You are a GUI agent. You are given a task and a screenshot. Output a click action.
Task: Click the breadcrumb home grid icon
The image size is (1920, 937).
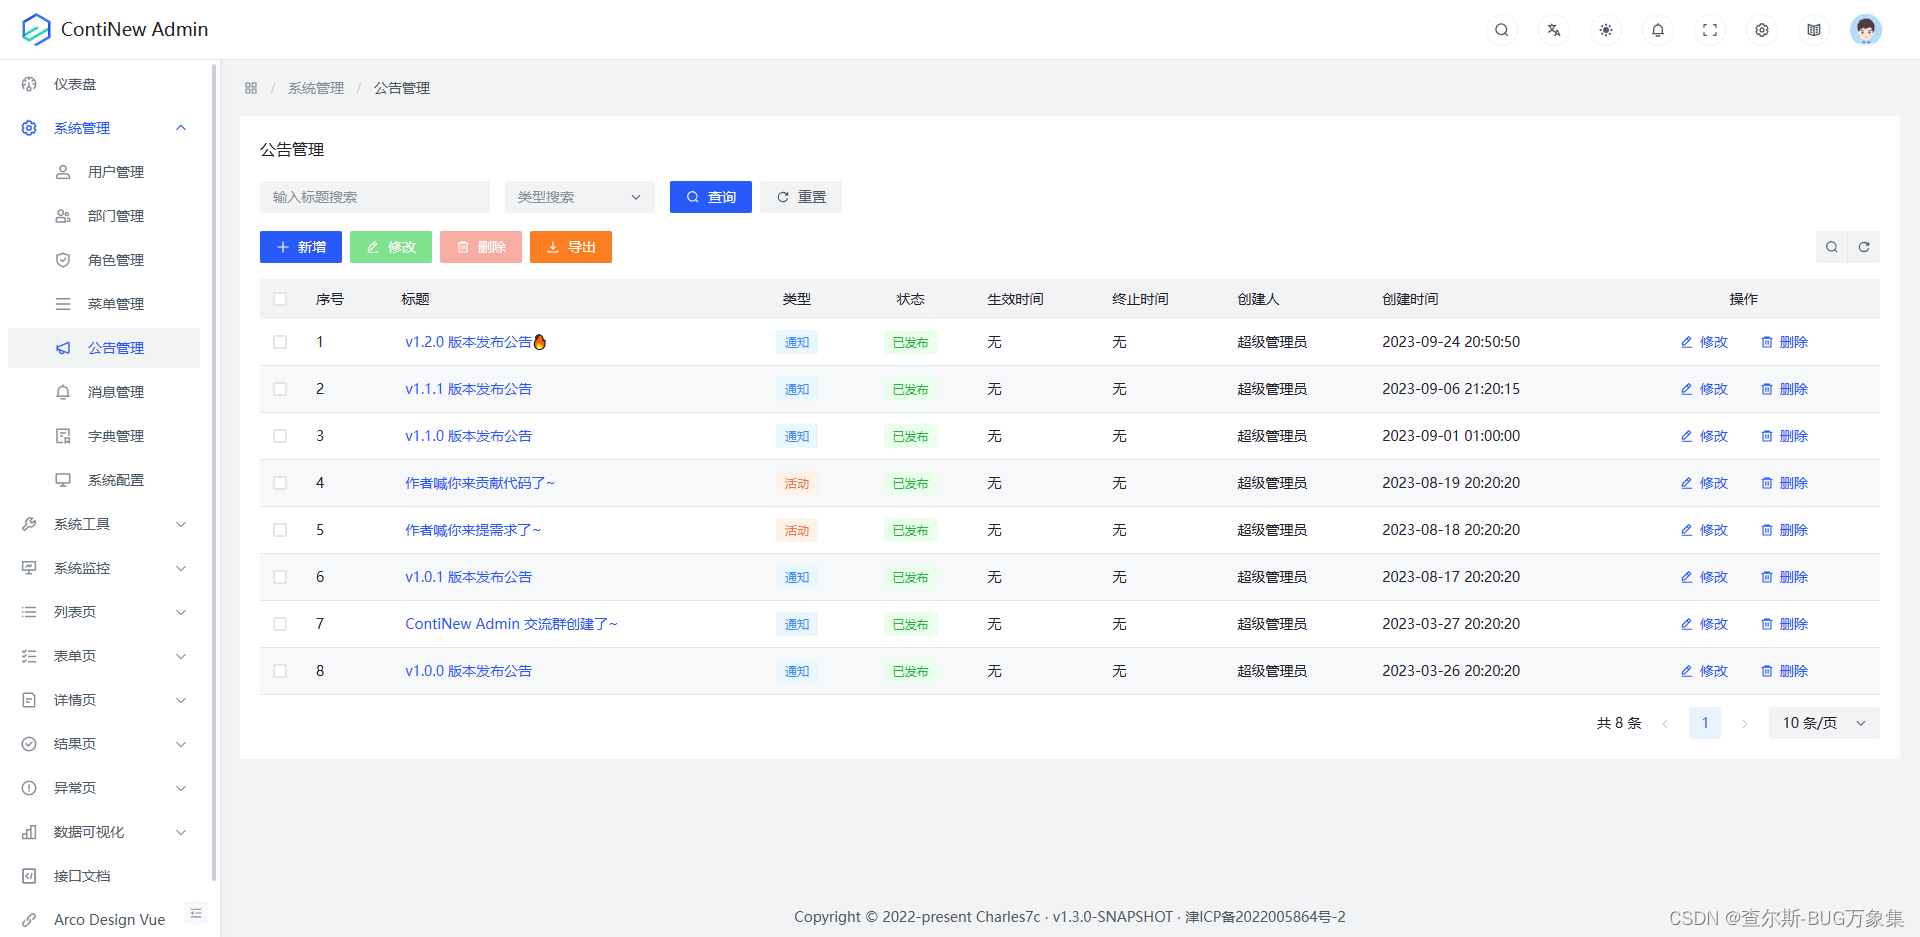251,88
